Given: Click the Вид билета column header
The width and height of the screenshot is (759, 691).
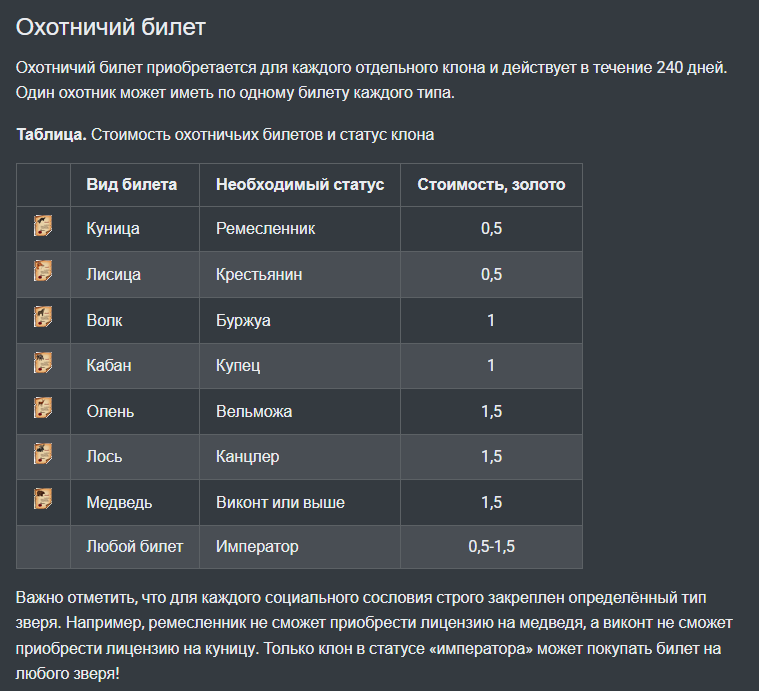Looking at the screenshot, I should coord(132,184).
